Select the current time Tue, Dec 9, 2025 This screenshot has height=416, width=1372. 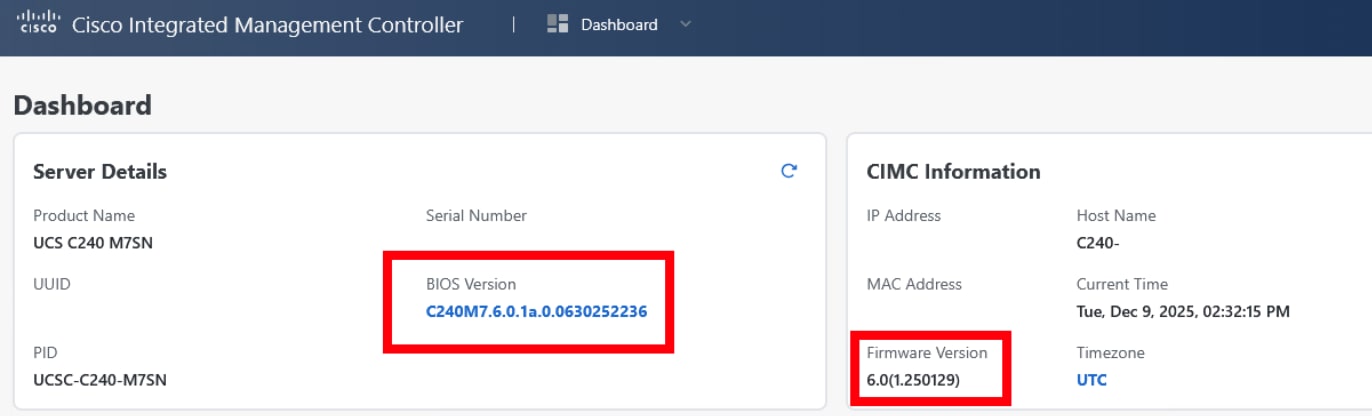[1183, 311]
